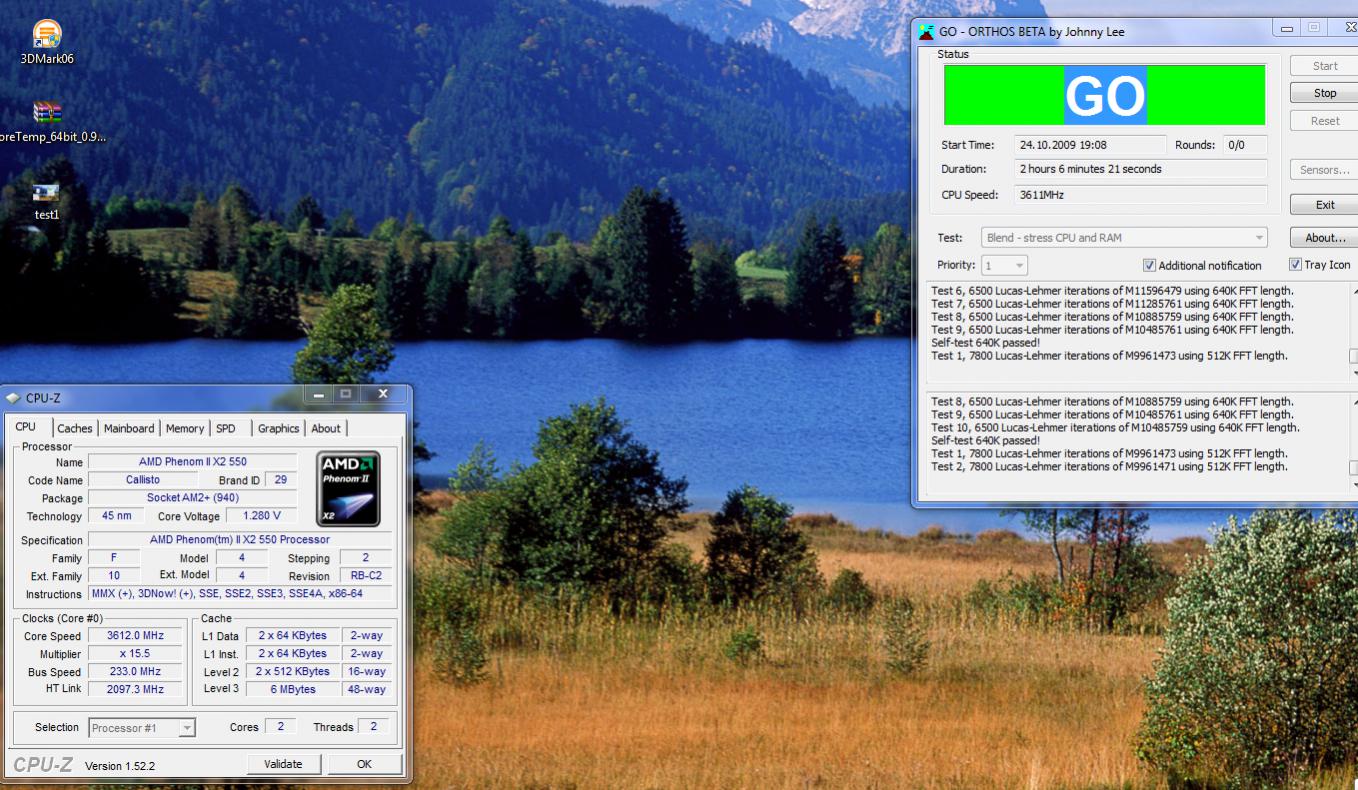
Task: Click the ORTHOS title bar icon
Action: [927, 32]
